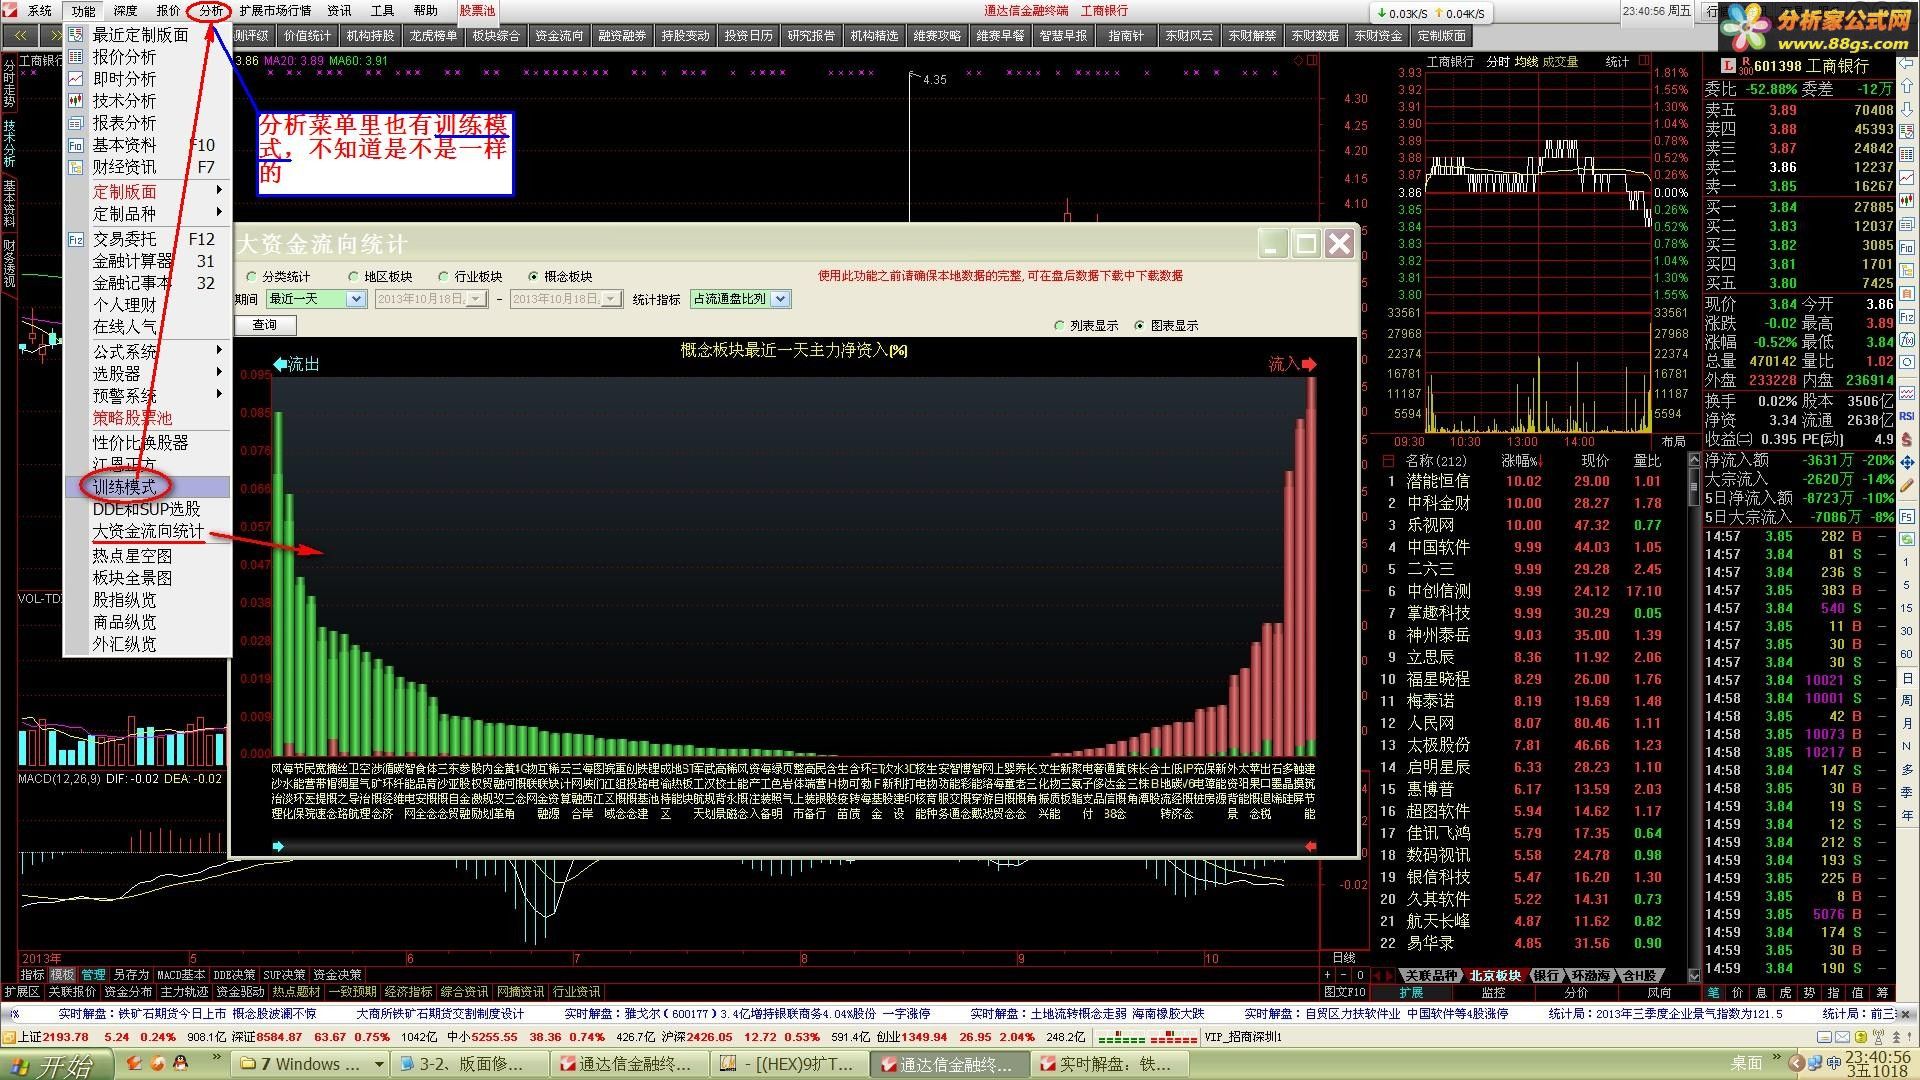1920x1080 pixels.
Task: Select 概念板块 radio button
Action: (534, 276)
